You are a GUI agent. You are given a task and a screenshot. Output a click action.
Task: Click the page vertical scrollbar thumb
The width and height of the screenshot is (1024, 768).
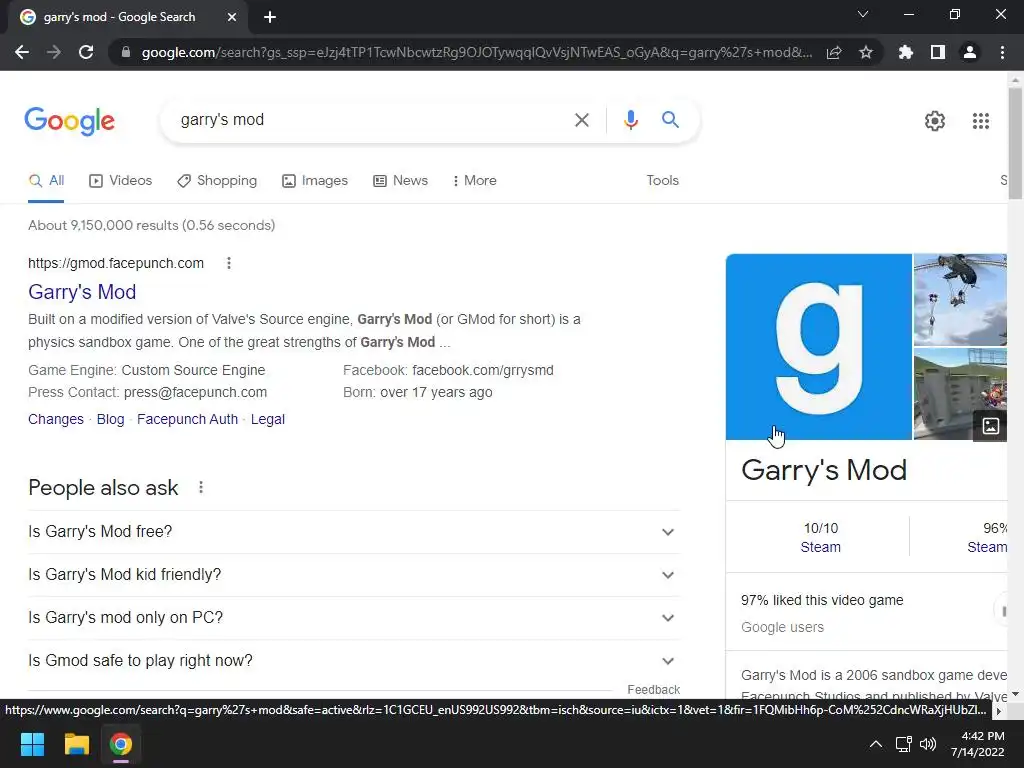pos(1015,144)
